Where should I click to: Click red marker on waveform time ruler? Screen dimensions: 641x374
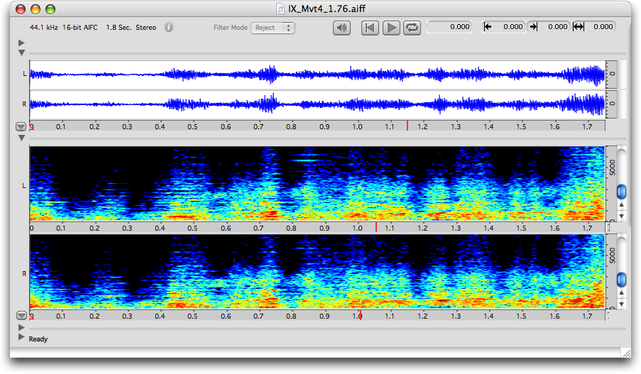[407, 126]
